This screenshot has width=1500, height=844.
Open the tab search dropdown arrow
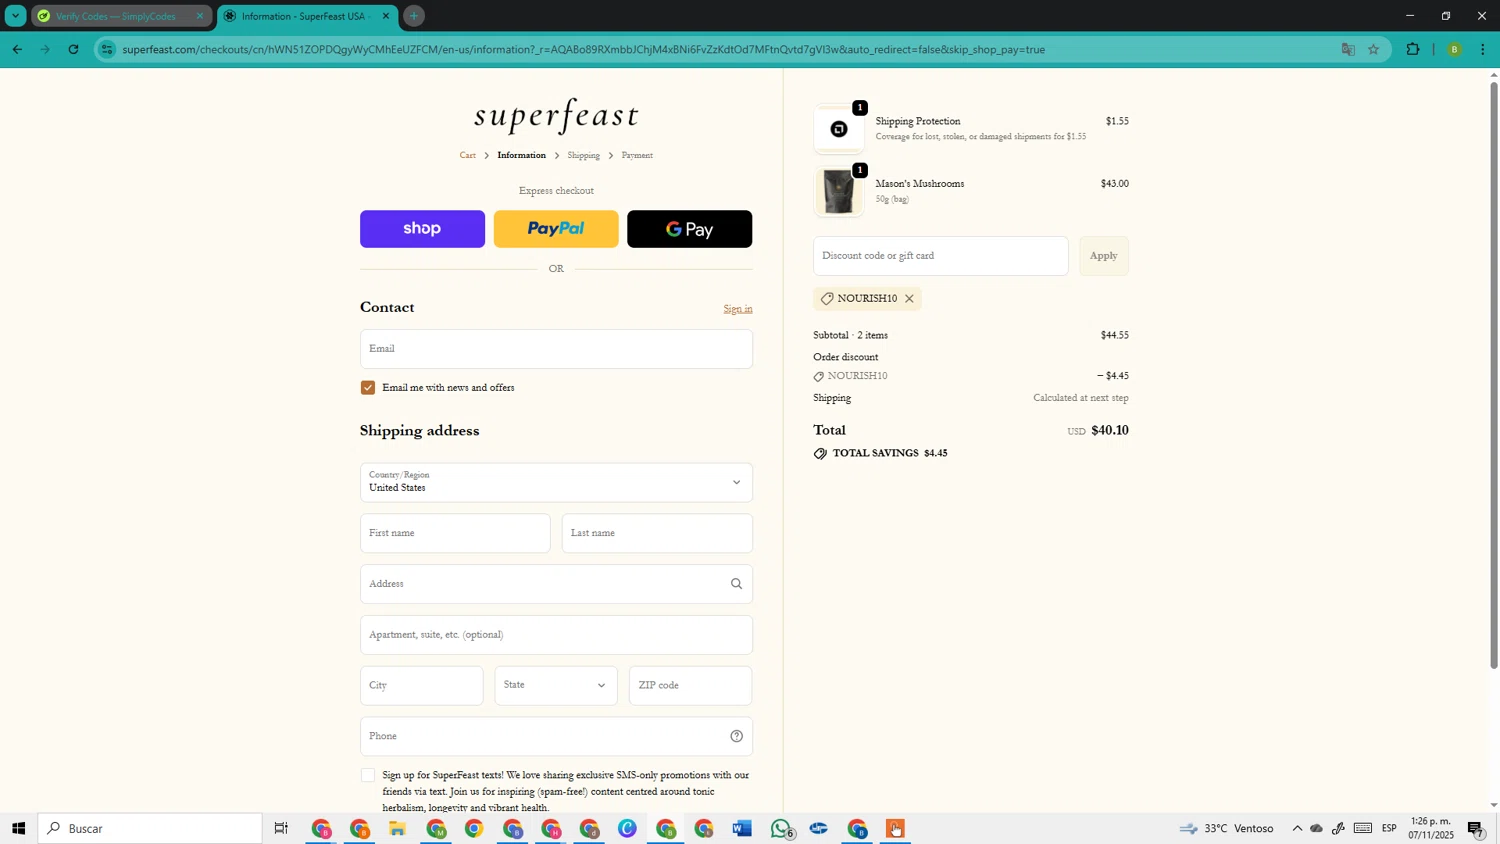pos(15,16)
